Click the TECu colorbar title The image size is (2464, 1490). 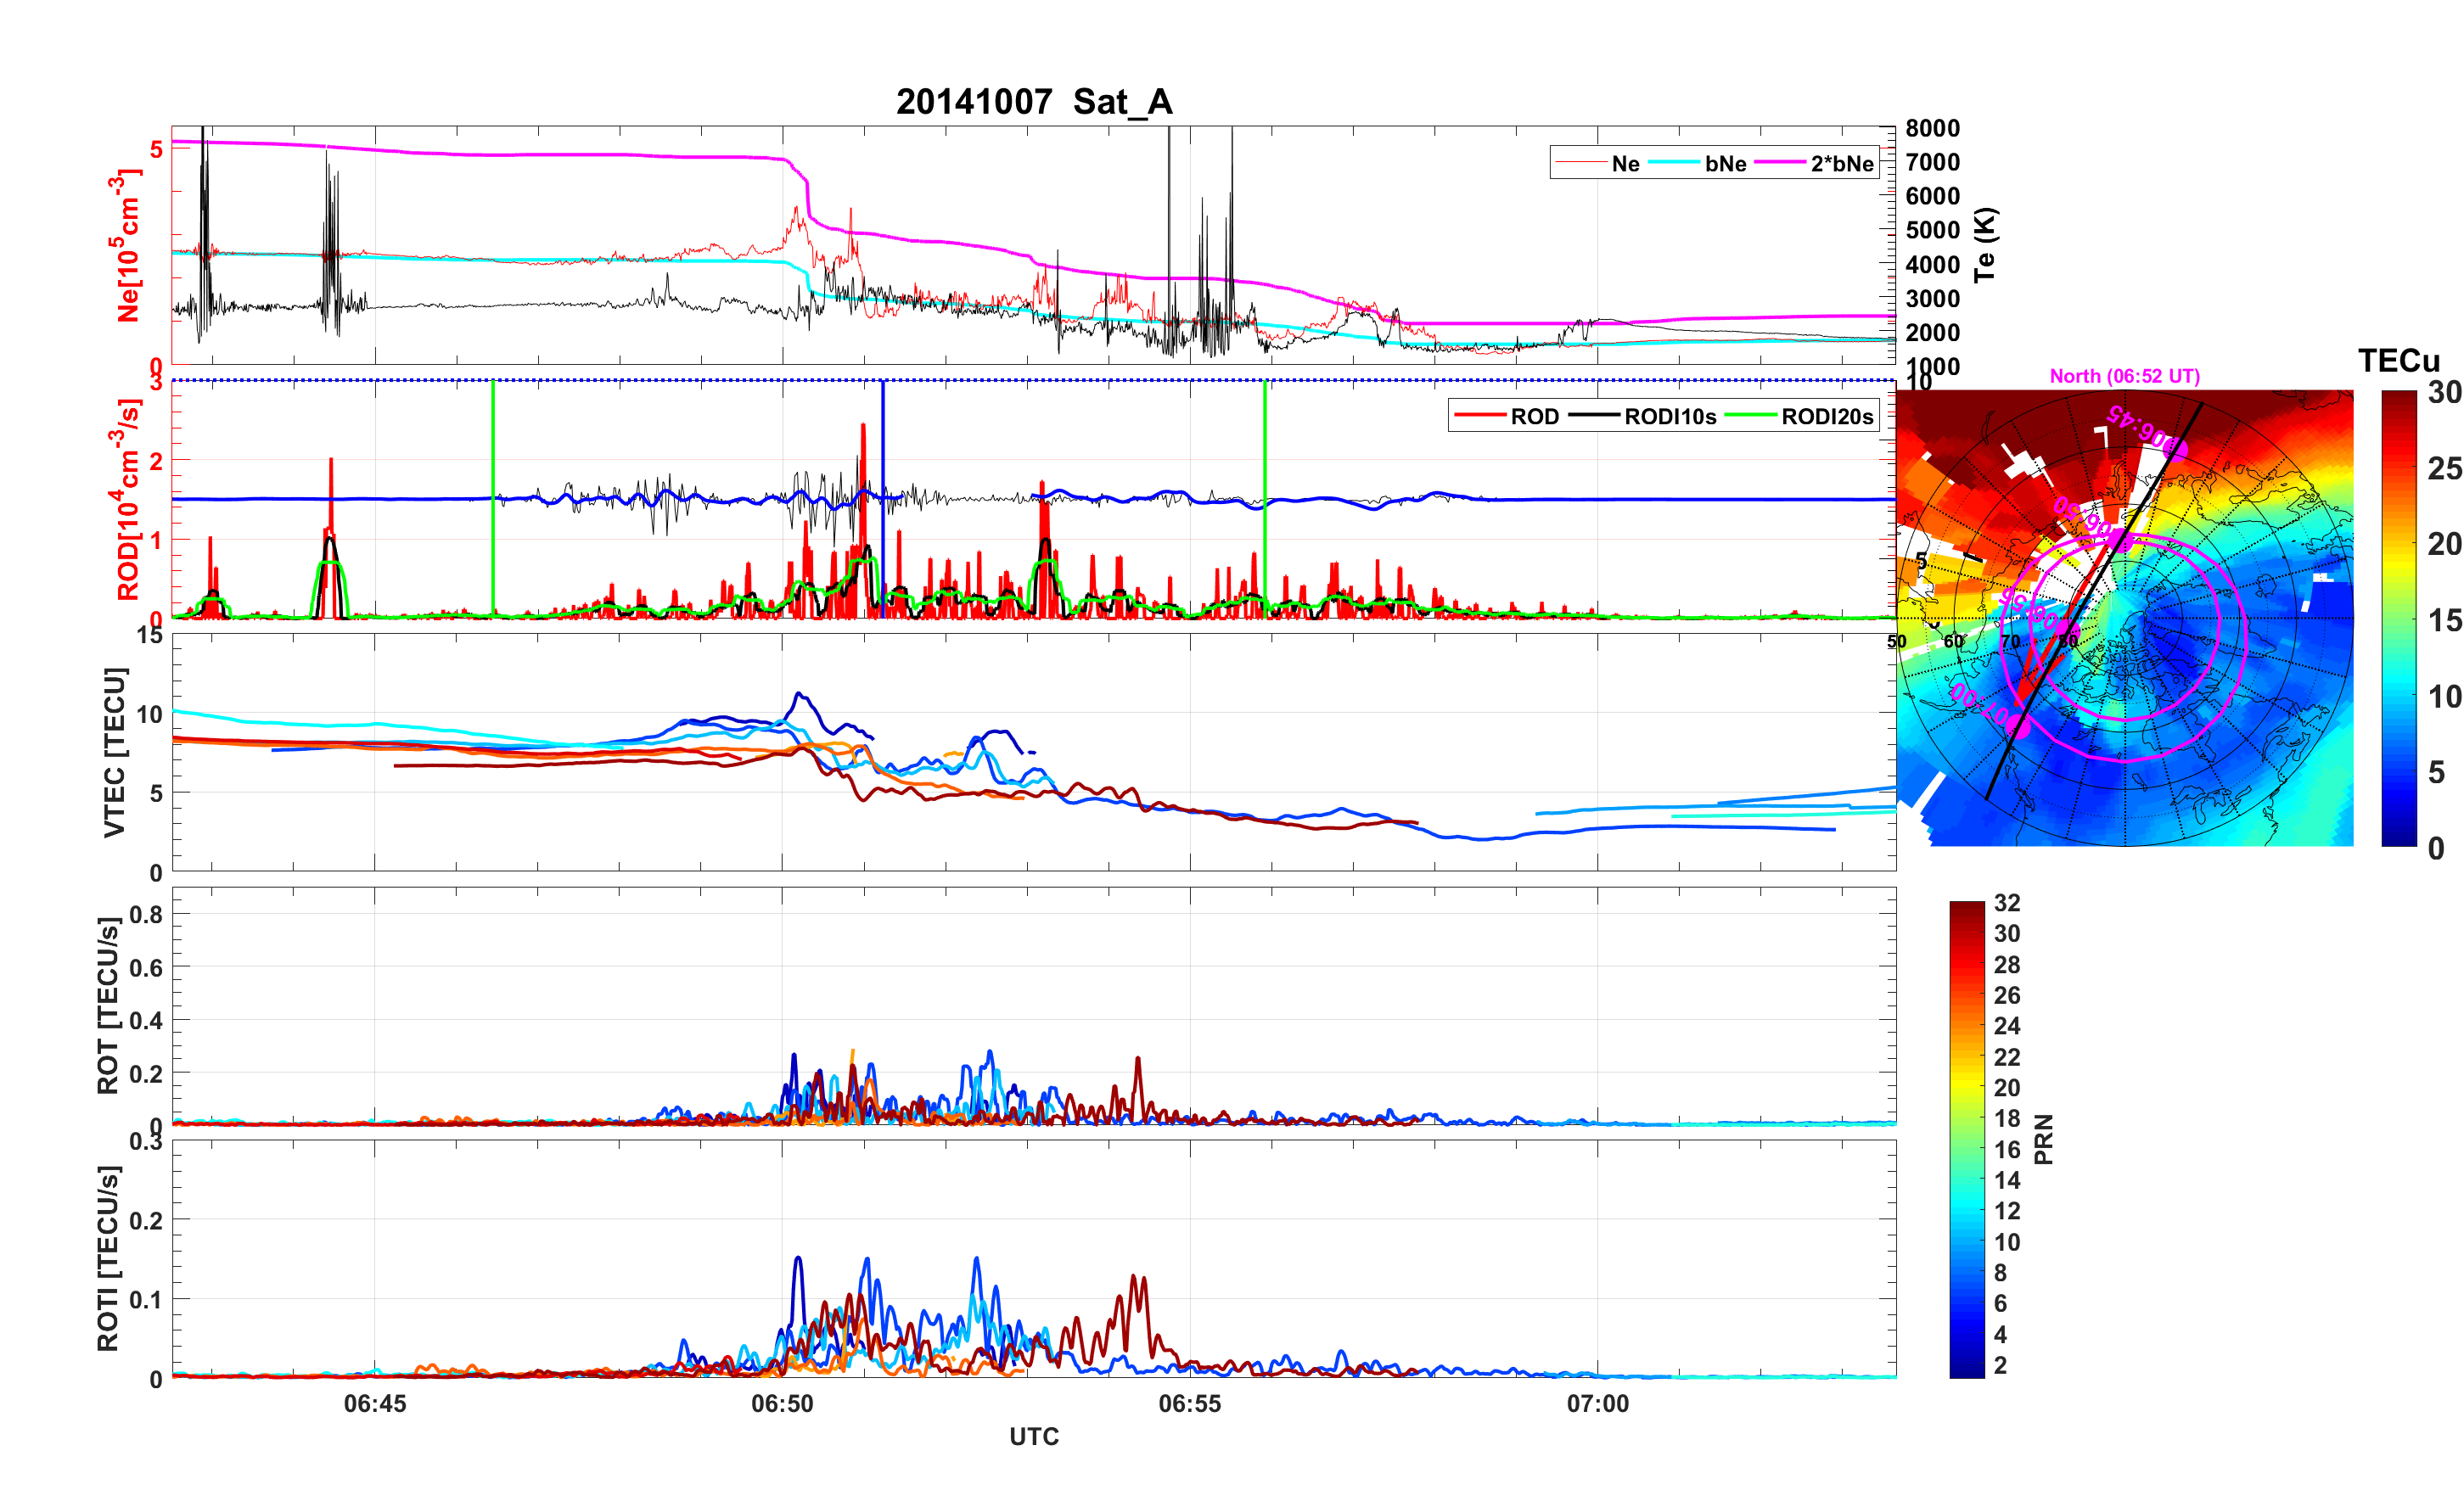[2398, 361]
